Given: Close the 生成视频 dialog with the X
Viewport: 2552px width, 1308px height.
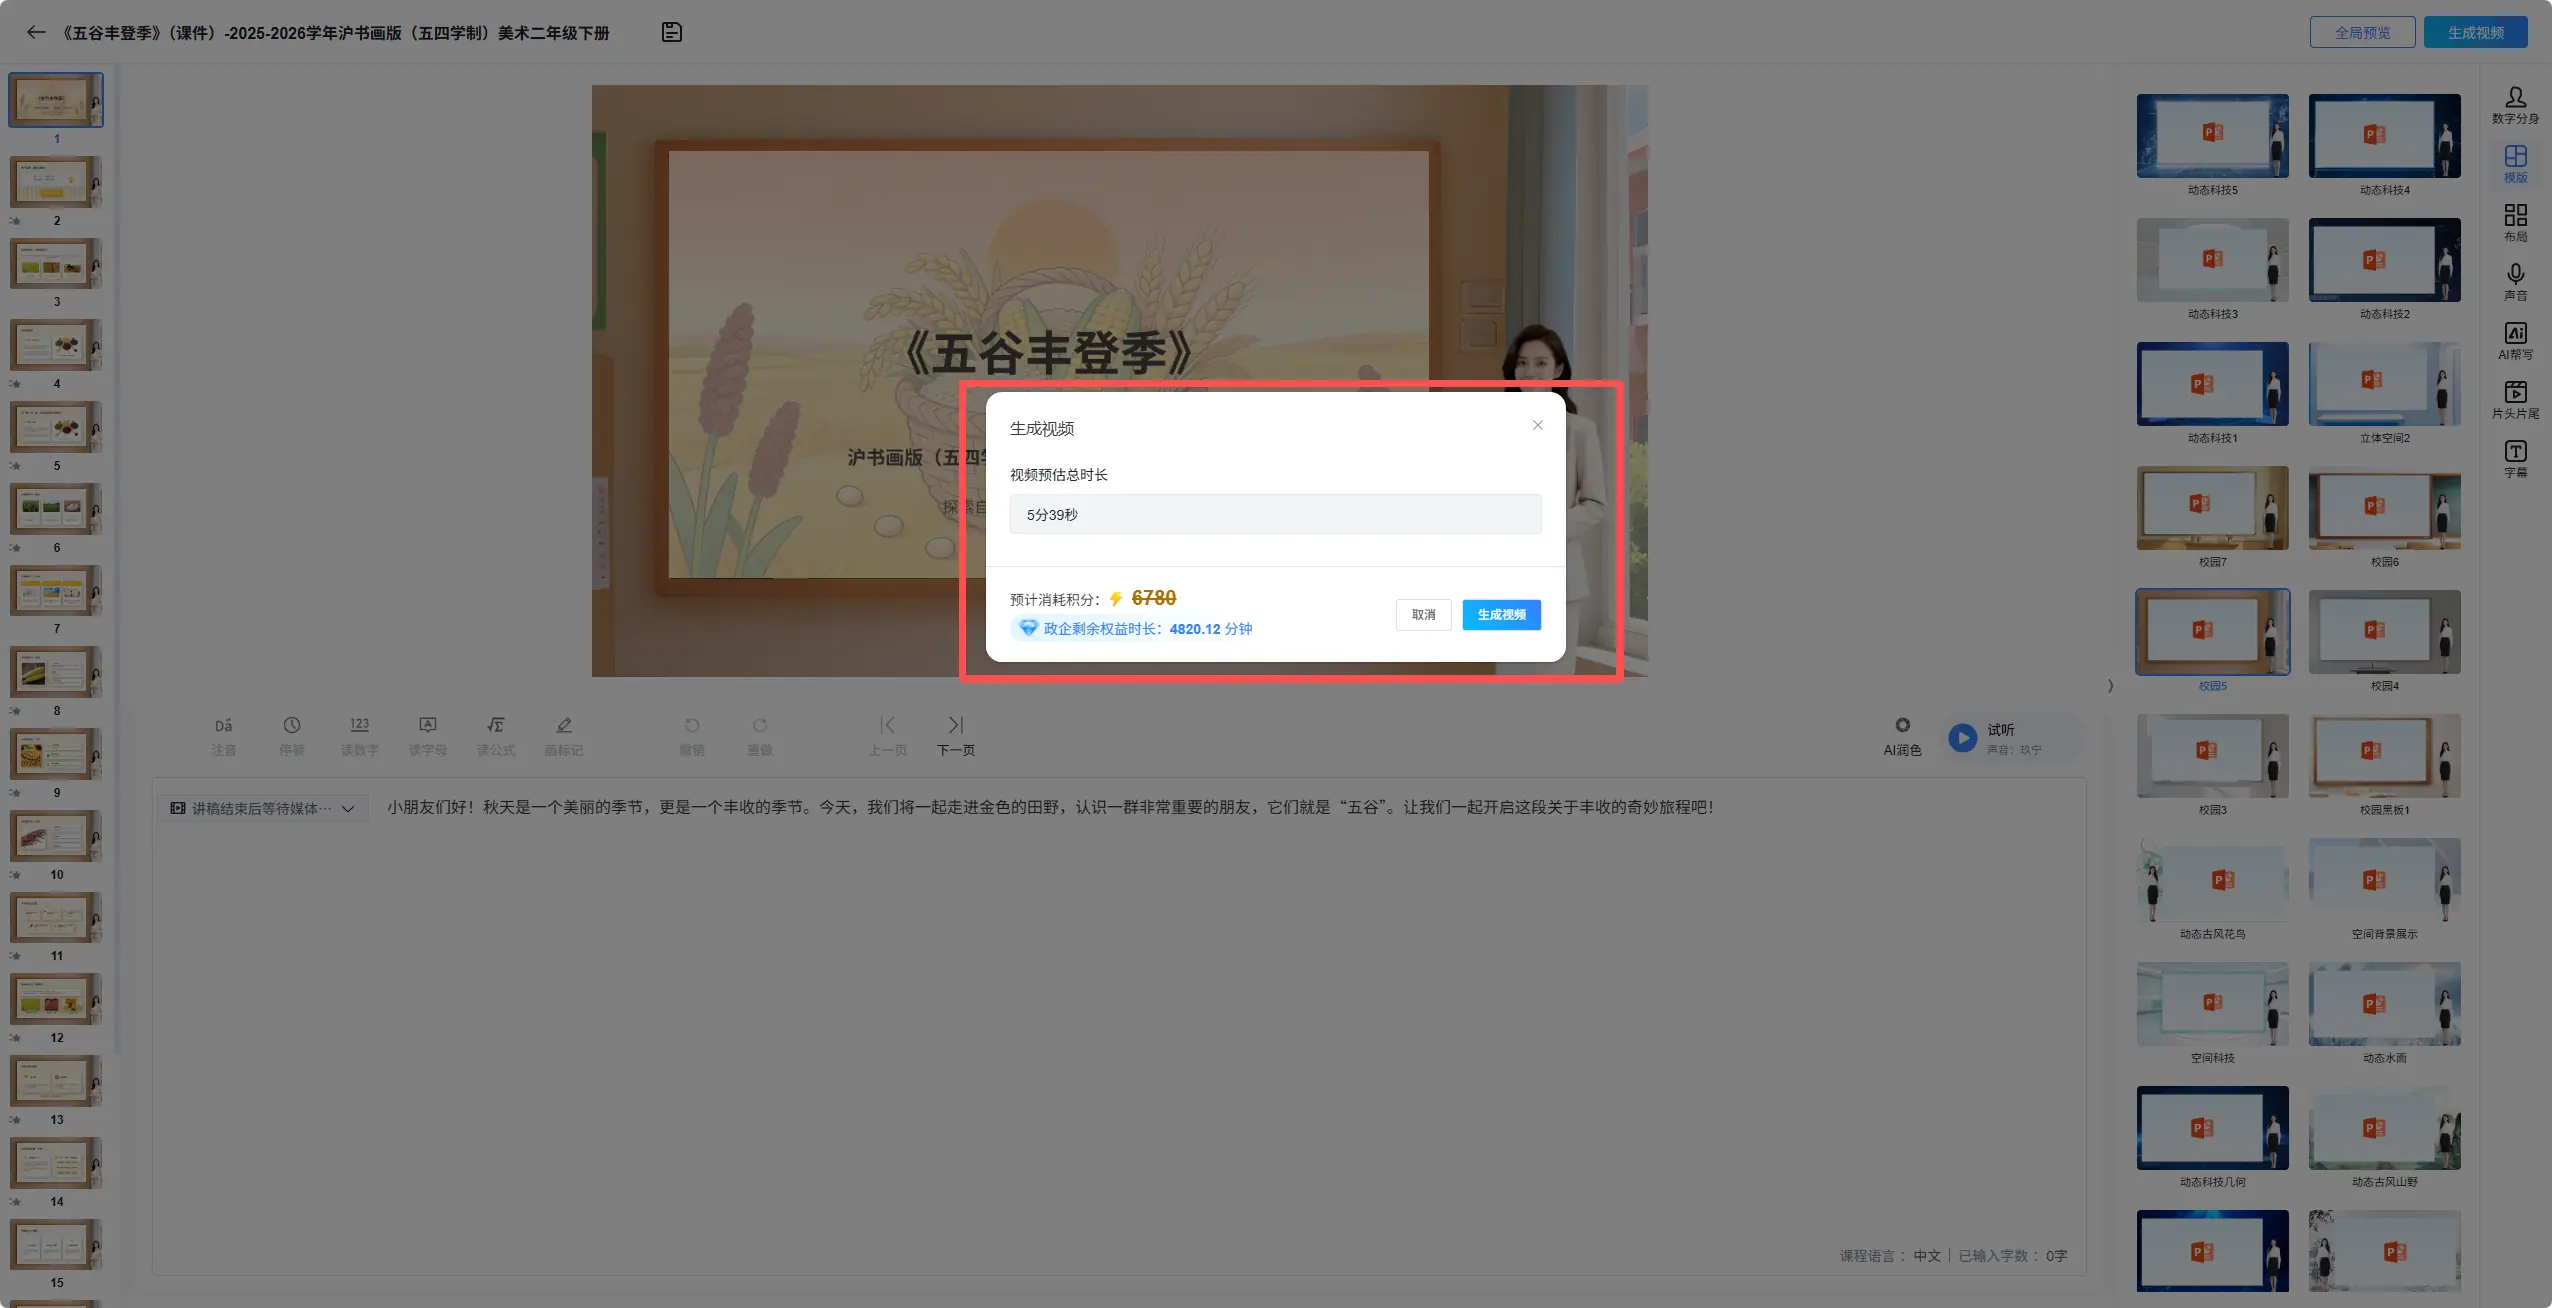Looking at the screenshot, I should (1537, 425).
